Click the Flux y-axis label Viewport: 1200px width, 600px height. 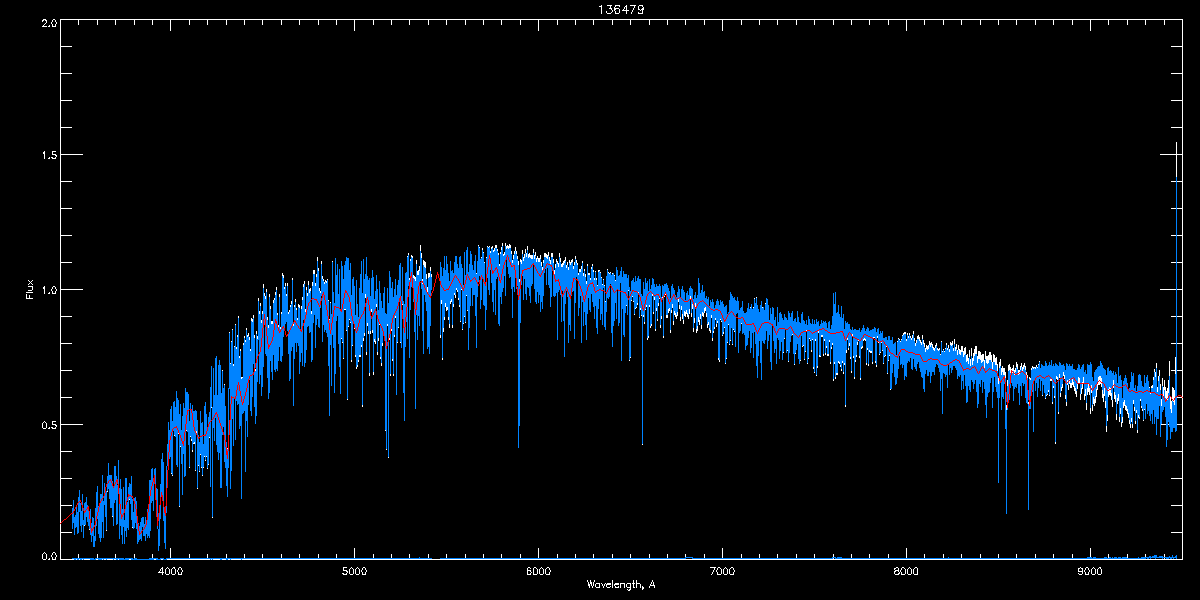(x=29, y=289)
